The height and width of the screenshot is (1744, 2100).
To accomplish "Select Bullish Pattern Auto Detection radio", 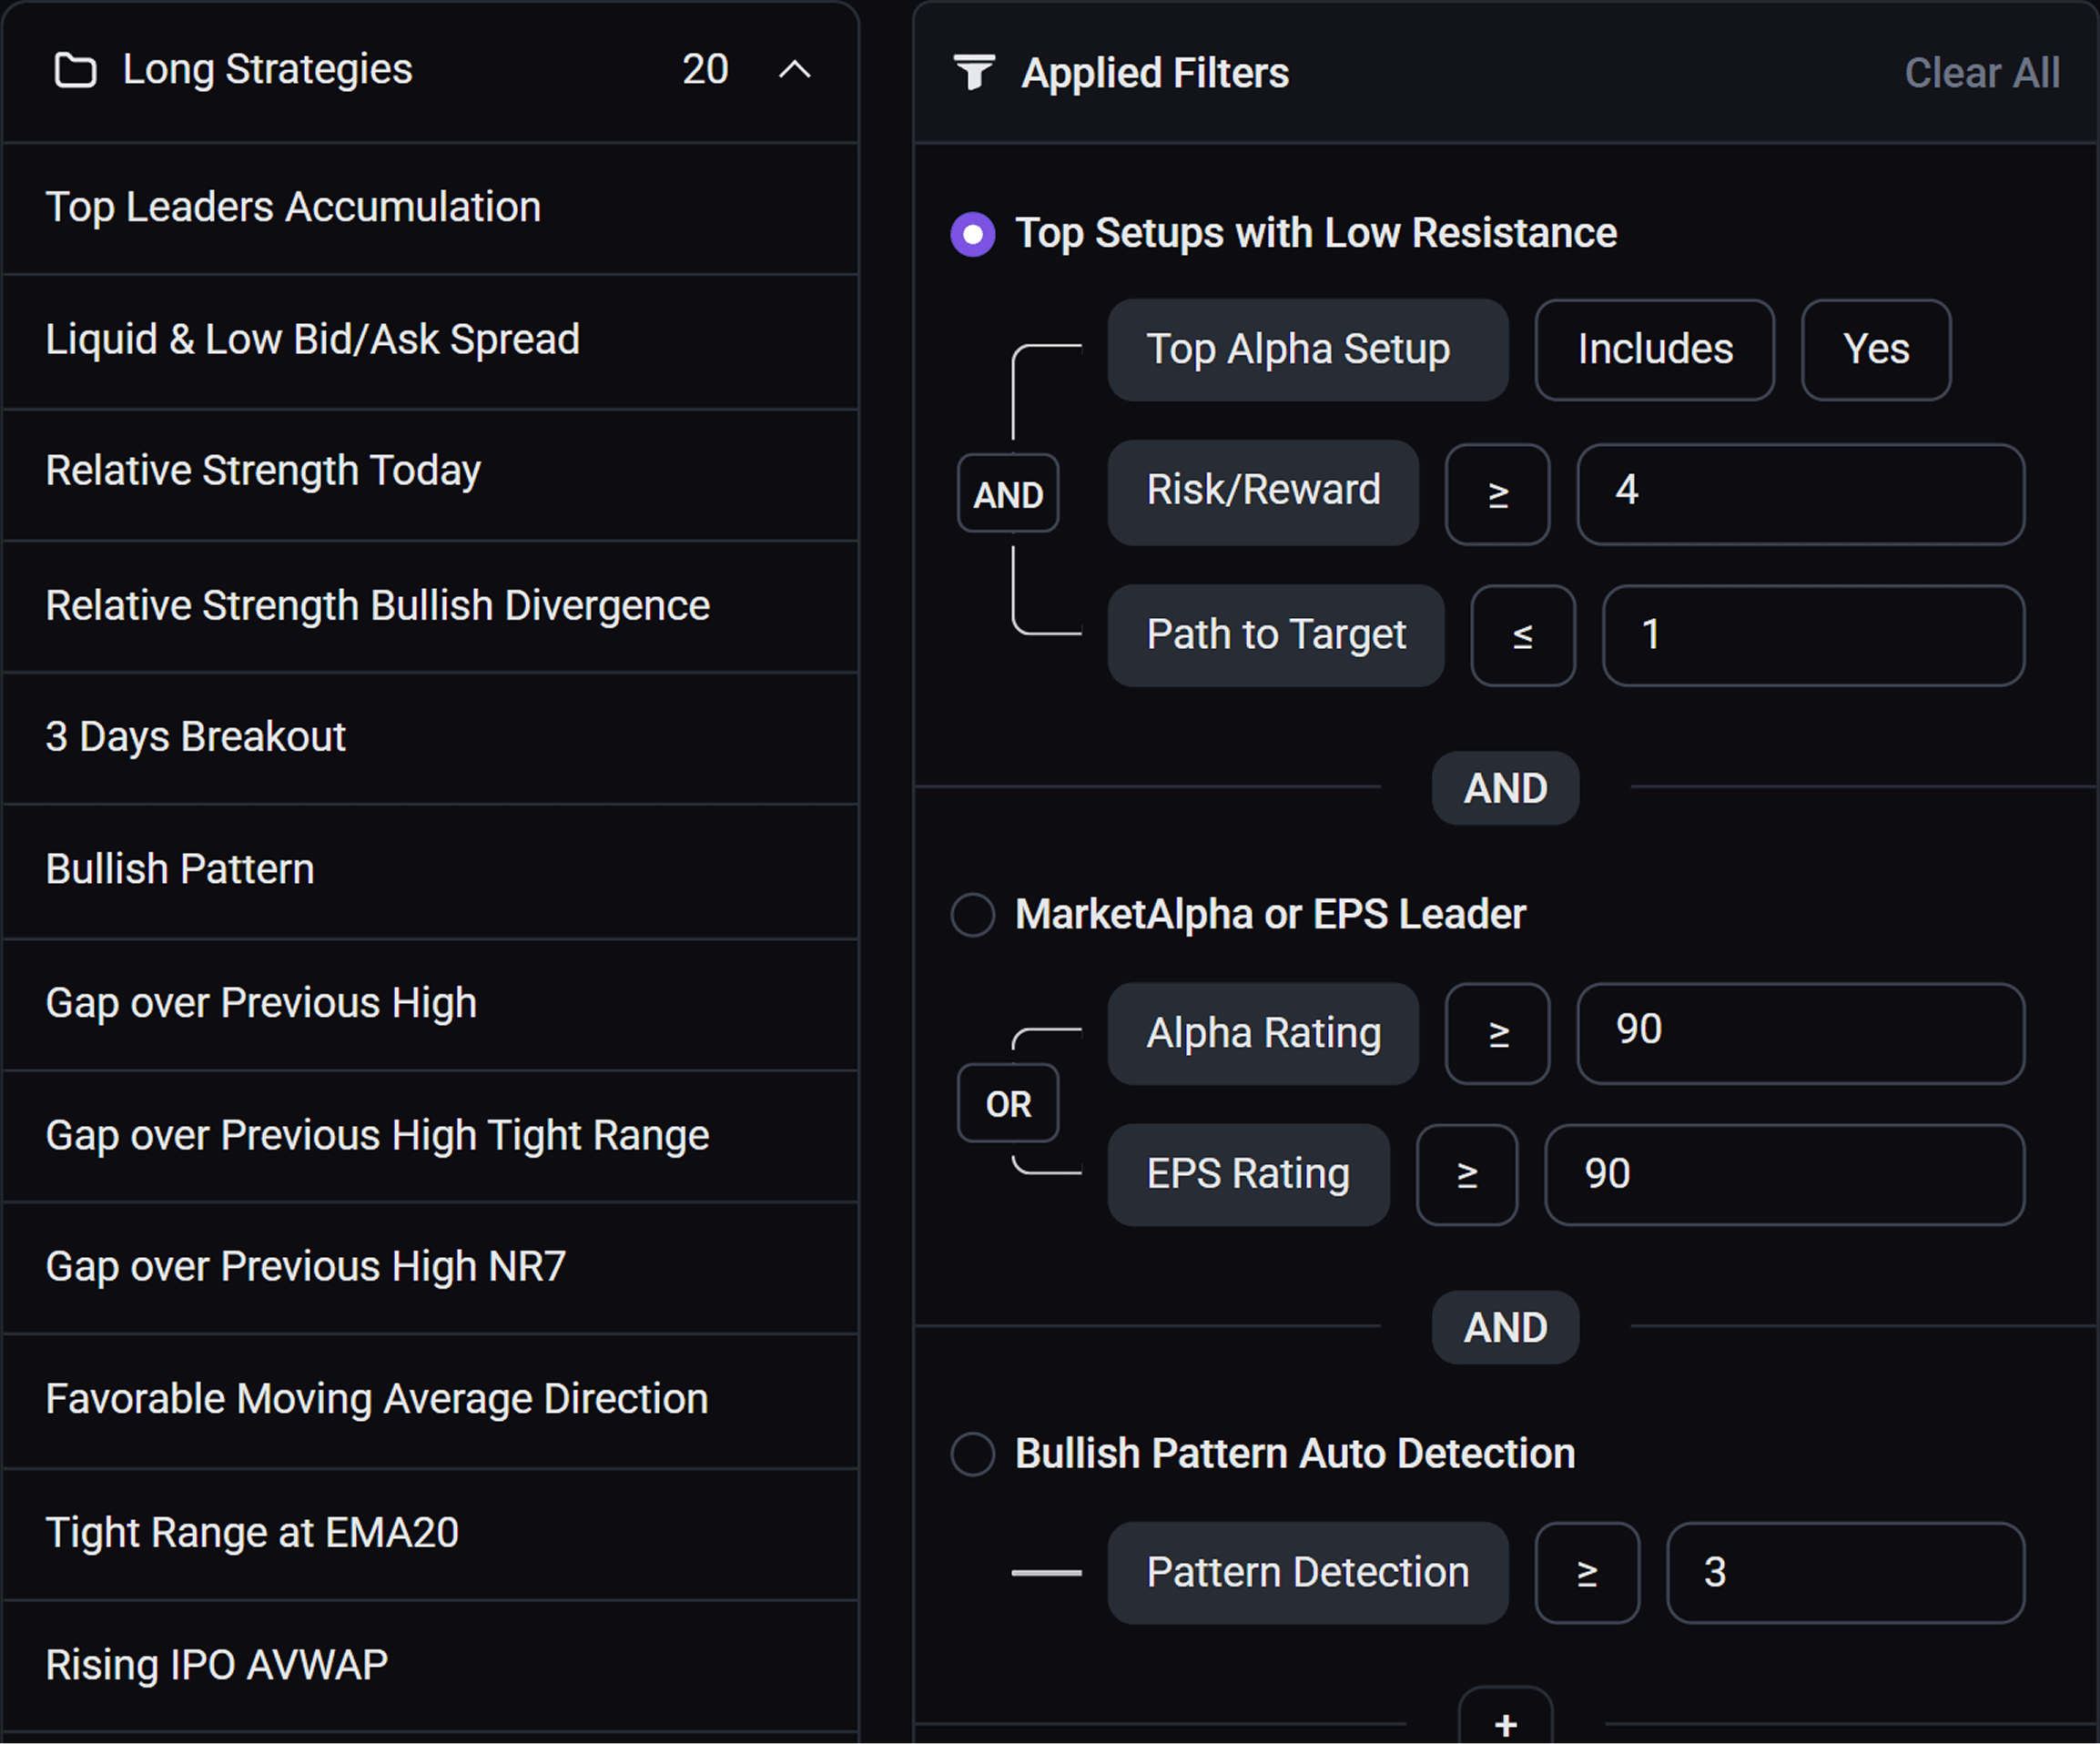I will pos(972,1453).
